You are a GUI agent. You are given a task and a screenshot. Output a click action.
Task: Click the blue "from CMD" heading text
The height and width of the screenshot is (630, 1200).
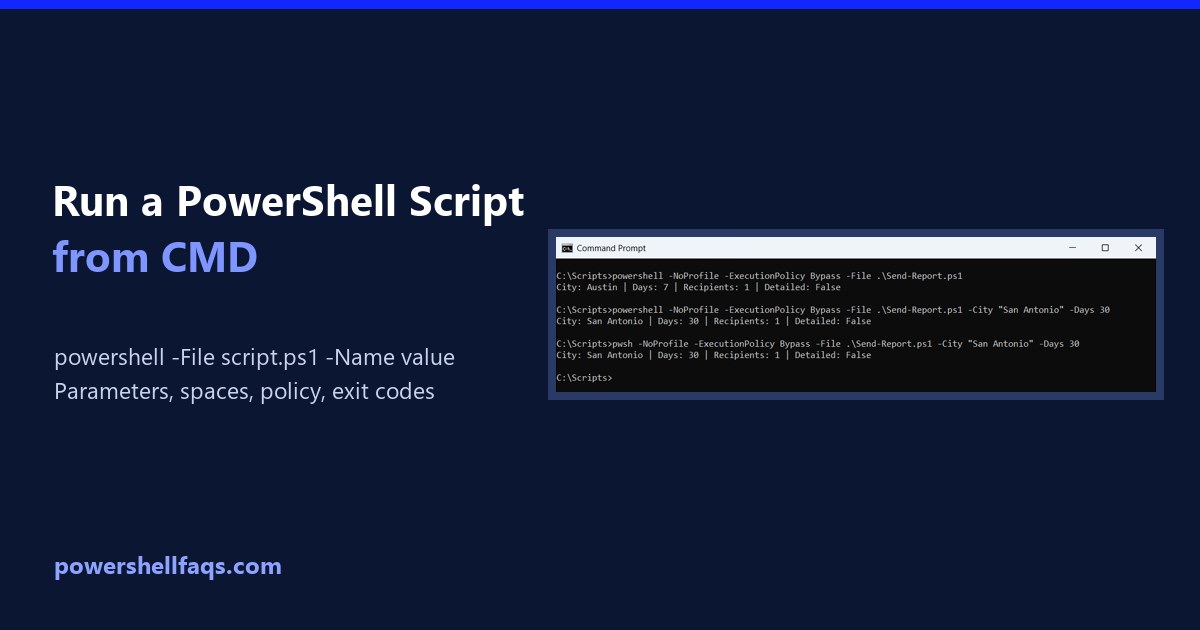(x=155, y=257)
